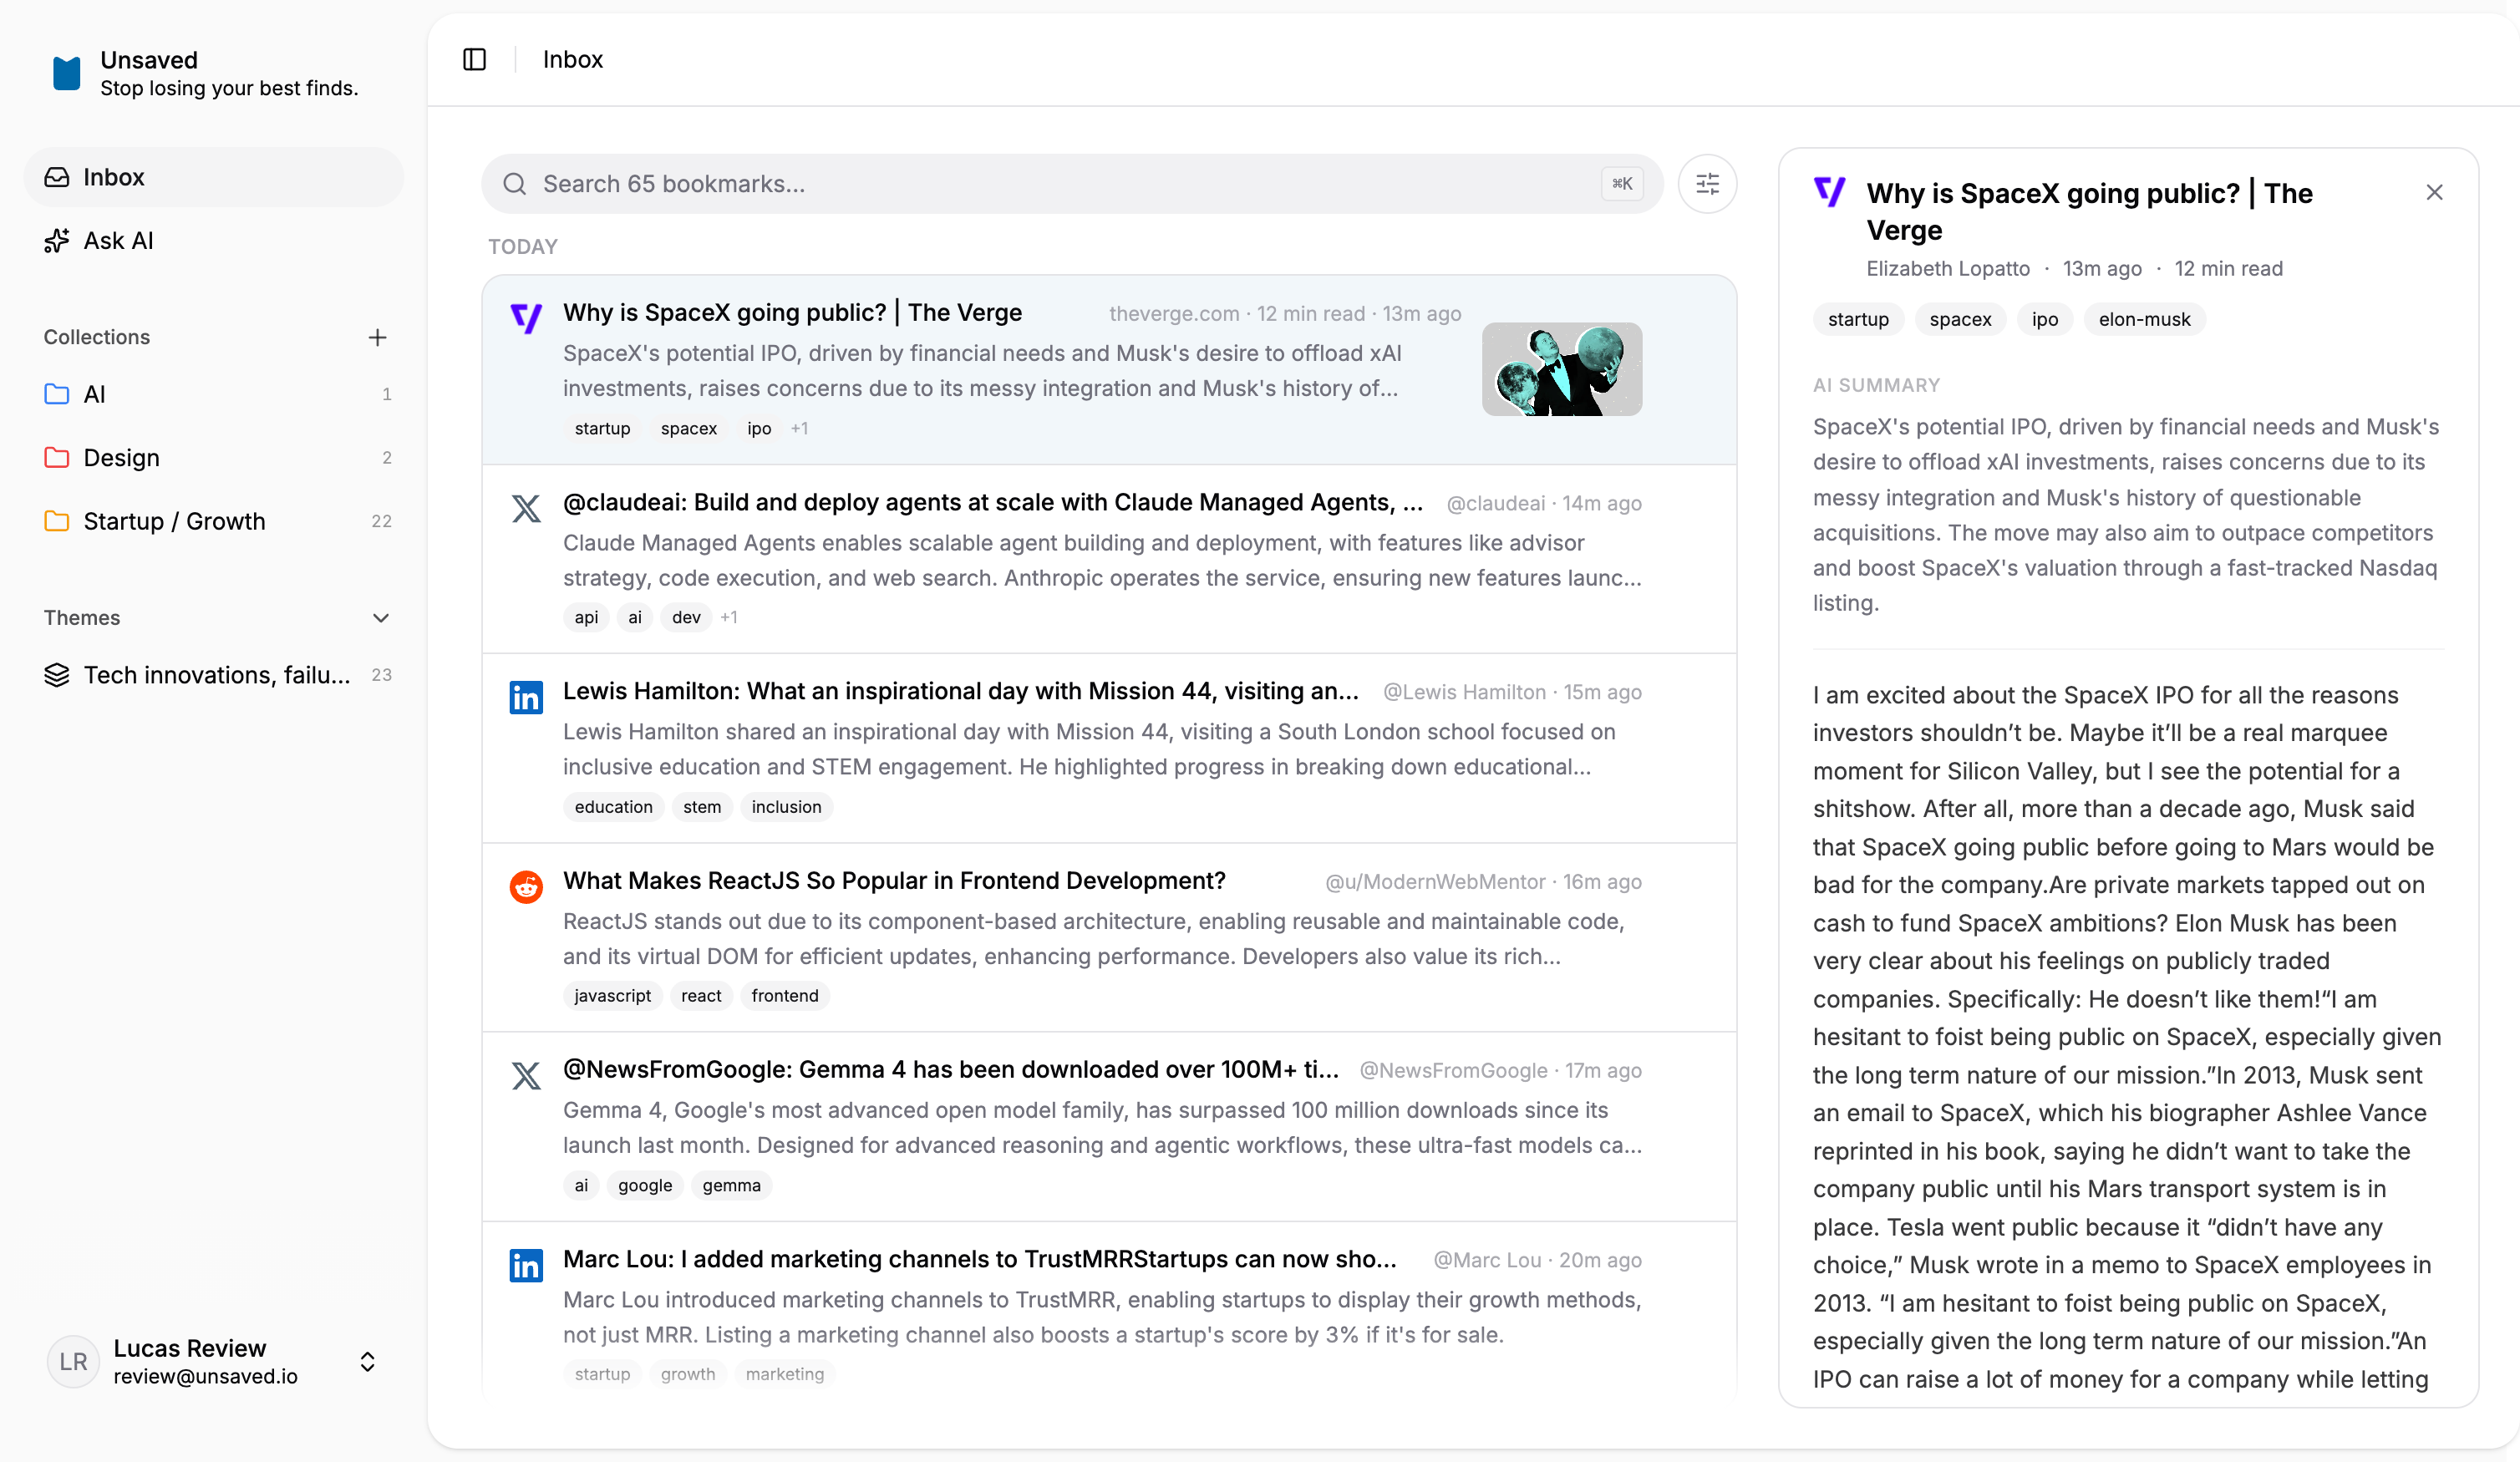Toggle the sidebar panel icon
2520x1462 pixels.
(x=474, y=59)
